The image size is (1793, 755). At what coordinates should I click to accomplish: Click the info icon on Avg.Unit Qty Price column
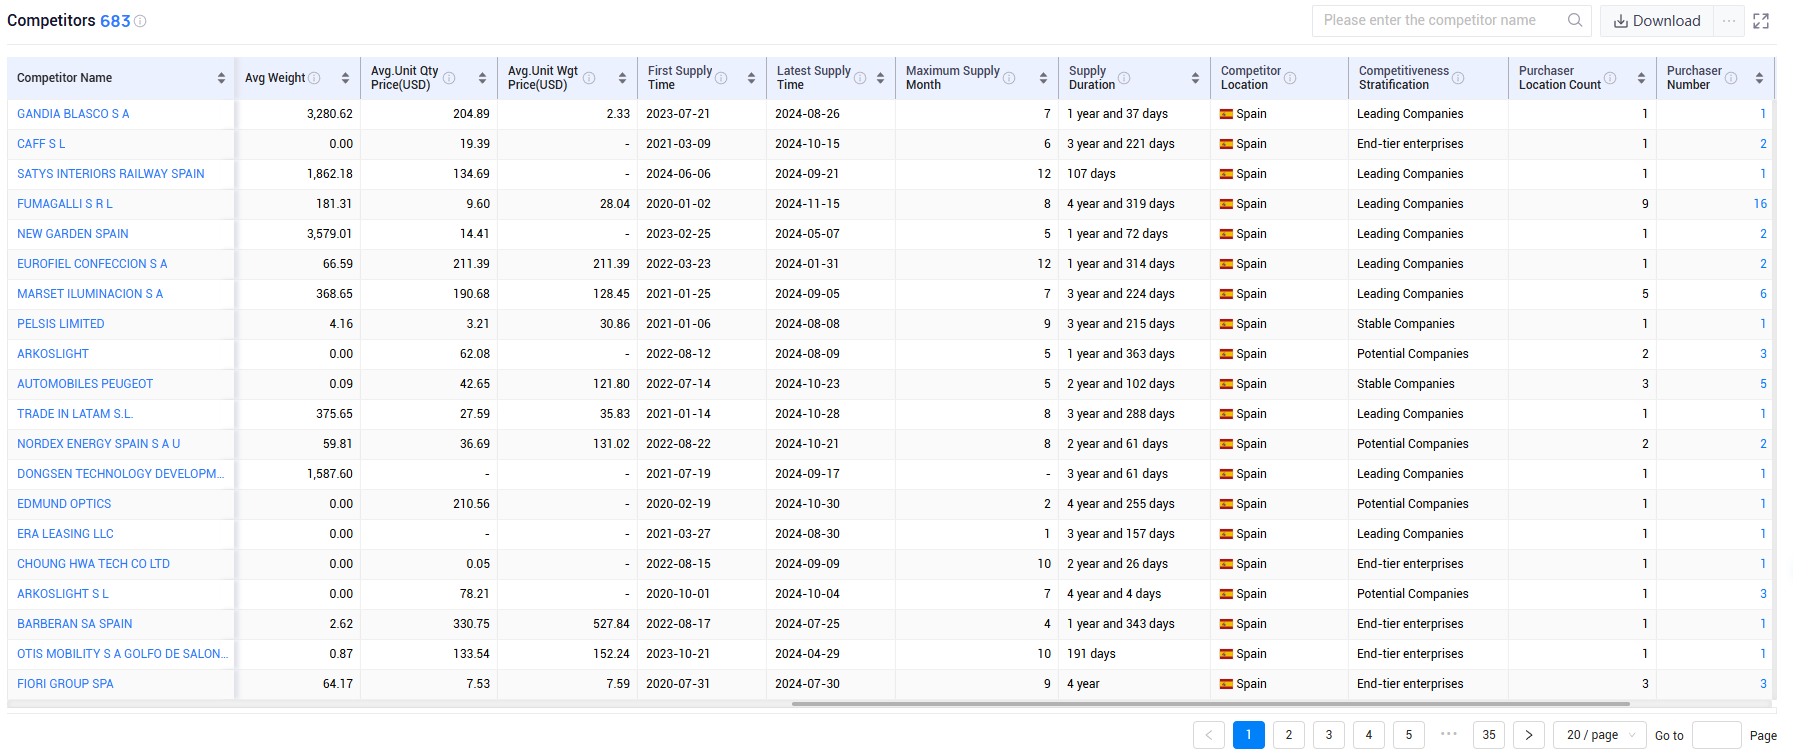[x=449, y=78]
